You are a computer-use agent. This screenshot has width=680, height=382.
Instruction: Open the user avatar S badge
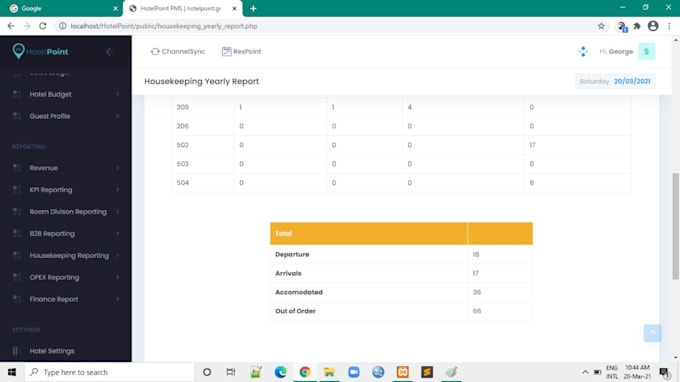[x=646, y=52]
